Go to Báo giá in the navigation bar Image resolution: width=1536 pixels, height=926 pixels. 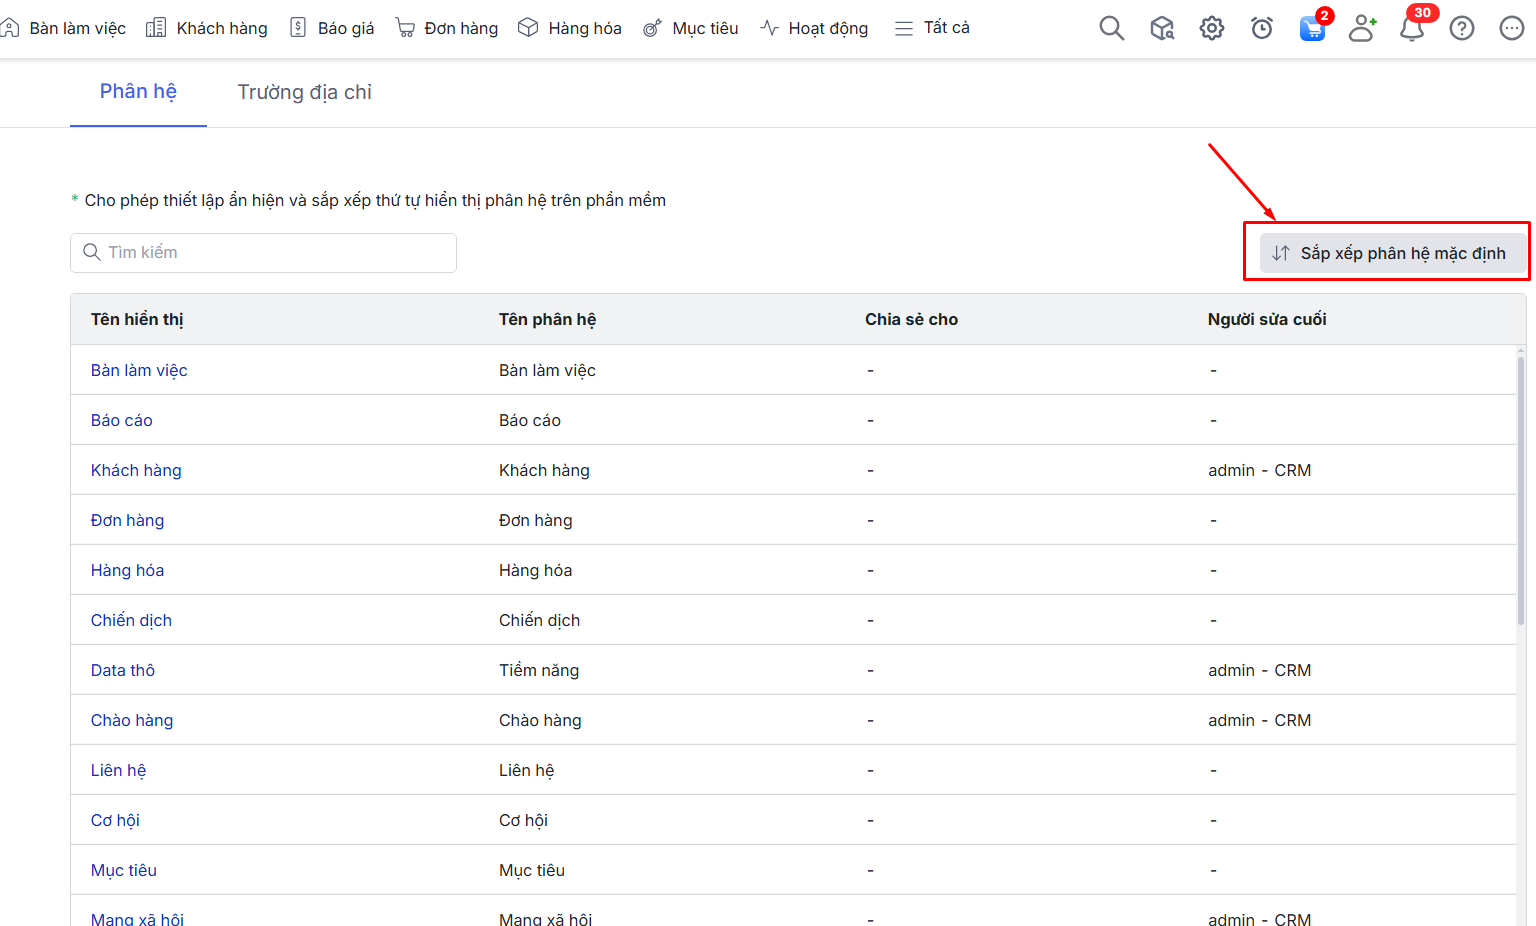(x=332, y=28)
